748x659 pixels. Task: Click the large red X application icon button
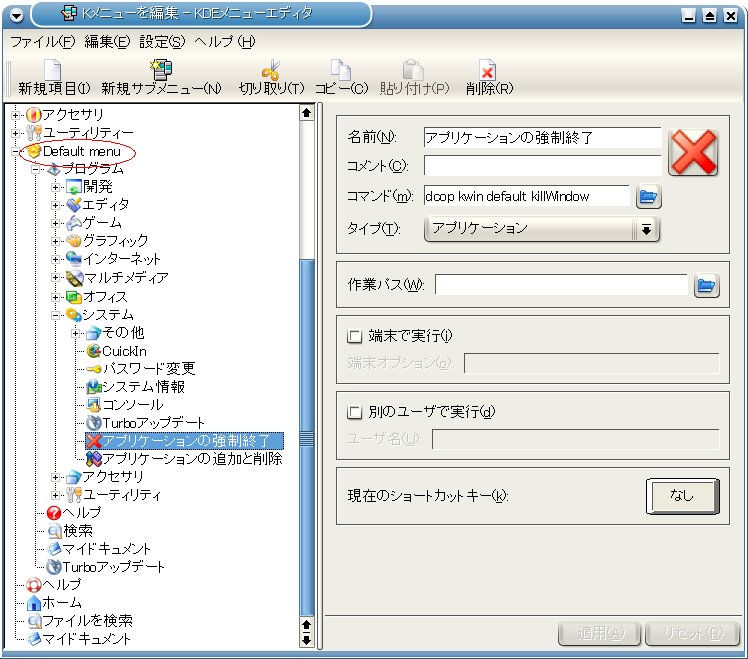[693, 152]
